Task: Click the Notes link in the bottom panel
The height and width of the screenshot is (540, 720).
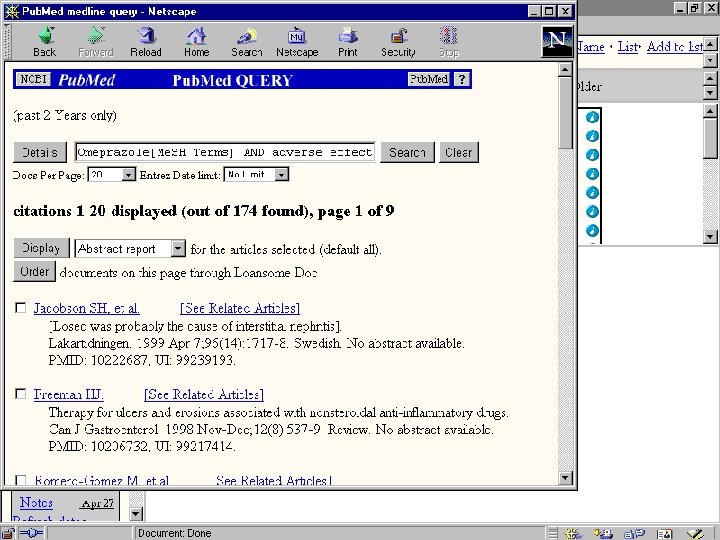Action: 36,503
